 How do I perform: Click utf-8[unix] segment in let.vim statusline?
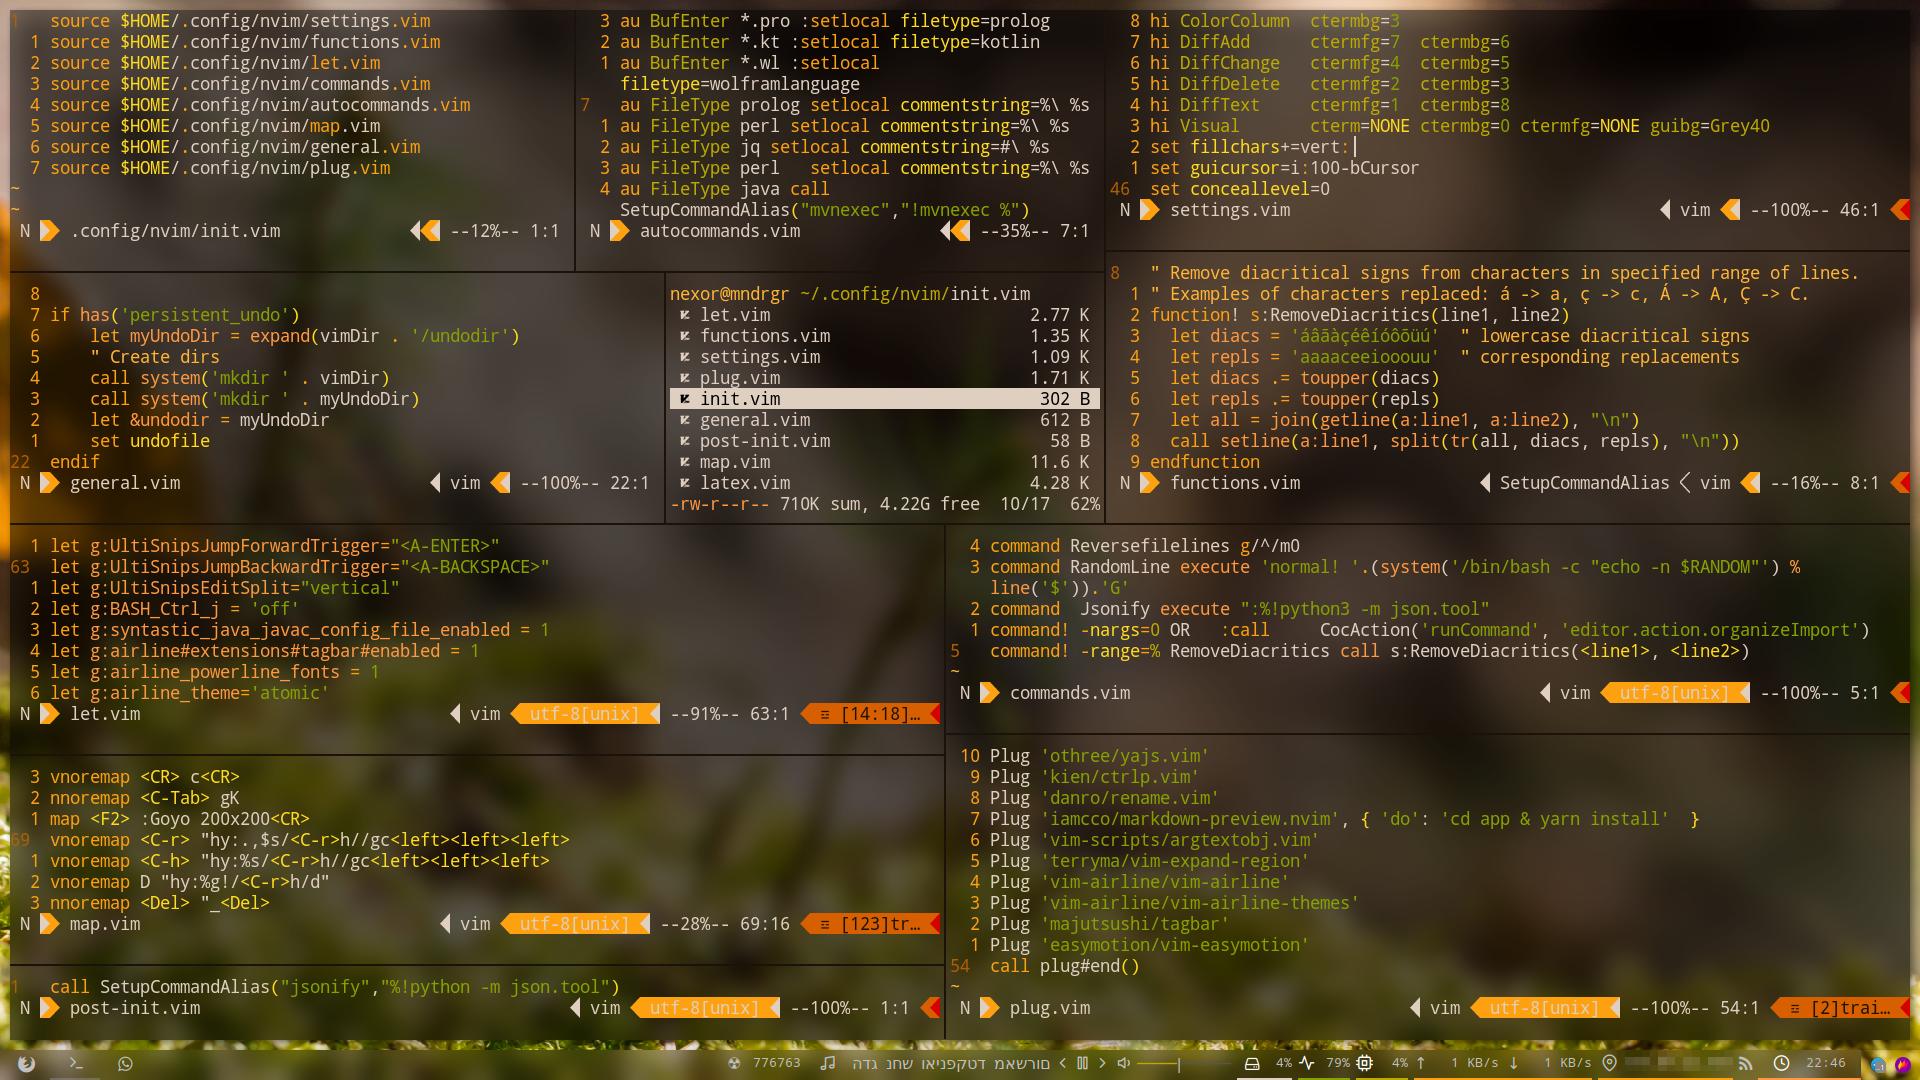pos(584,714)
